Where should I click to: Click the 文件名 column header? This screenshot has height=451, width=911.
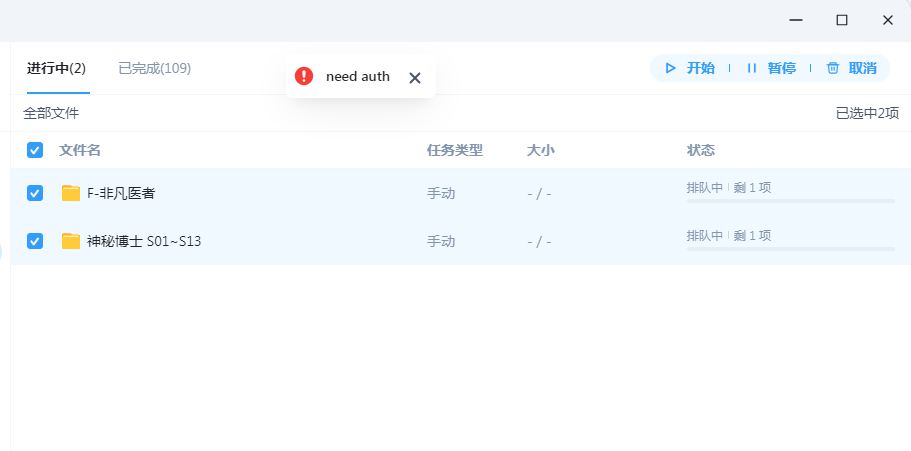[80, 151]
